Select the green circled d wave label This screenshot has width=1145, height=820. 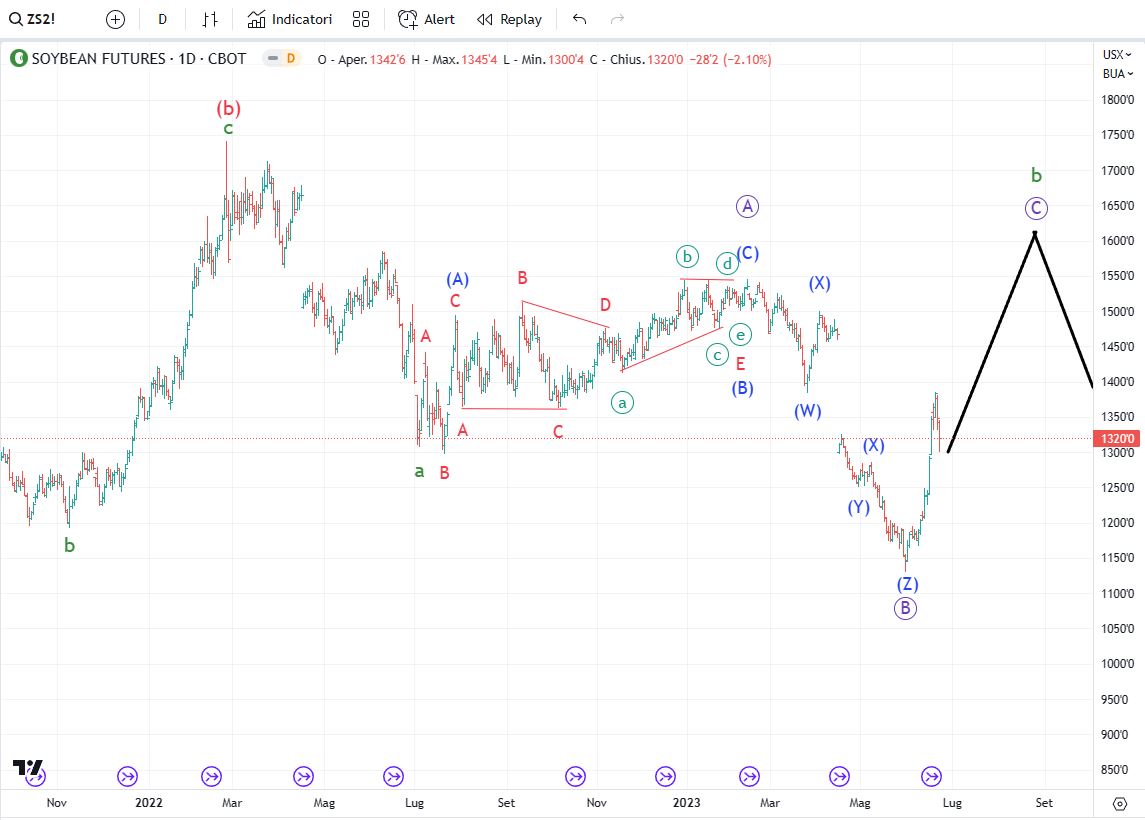[727, 264]
